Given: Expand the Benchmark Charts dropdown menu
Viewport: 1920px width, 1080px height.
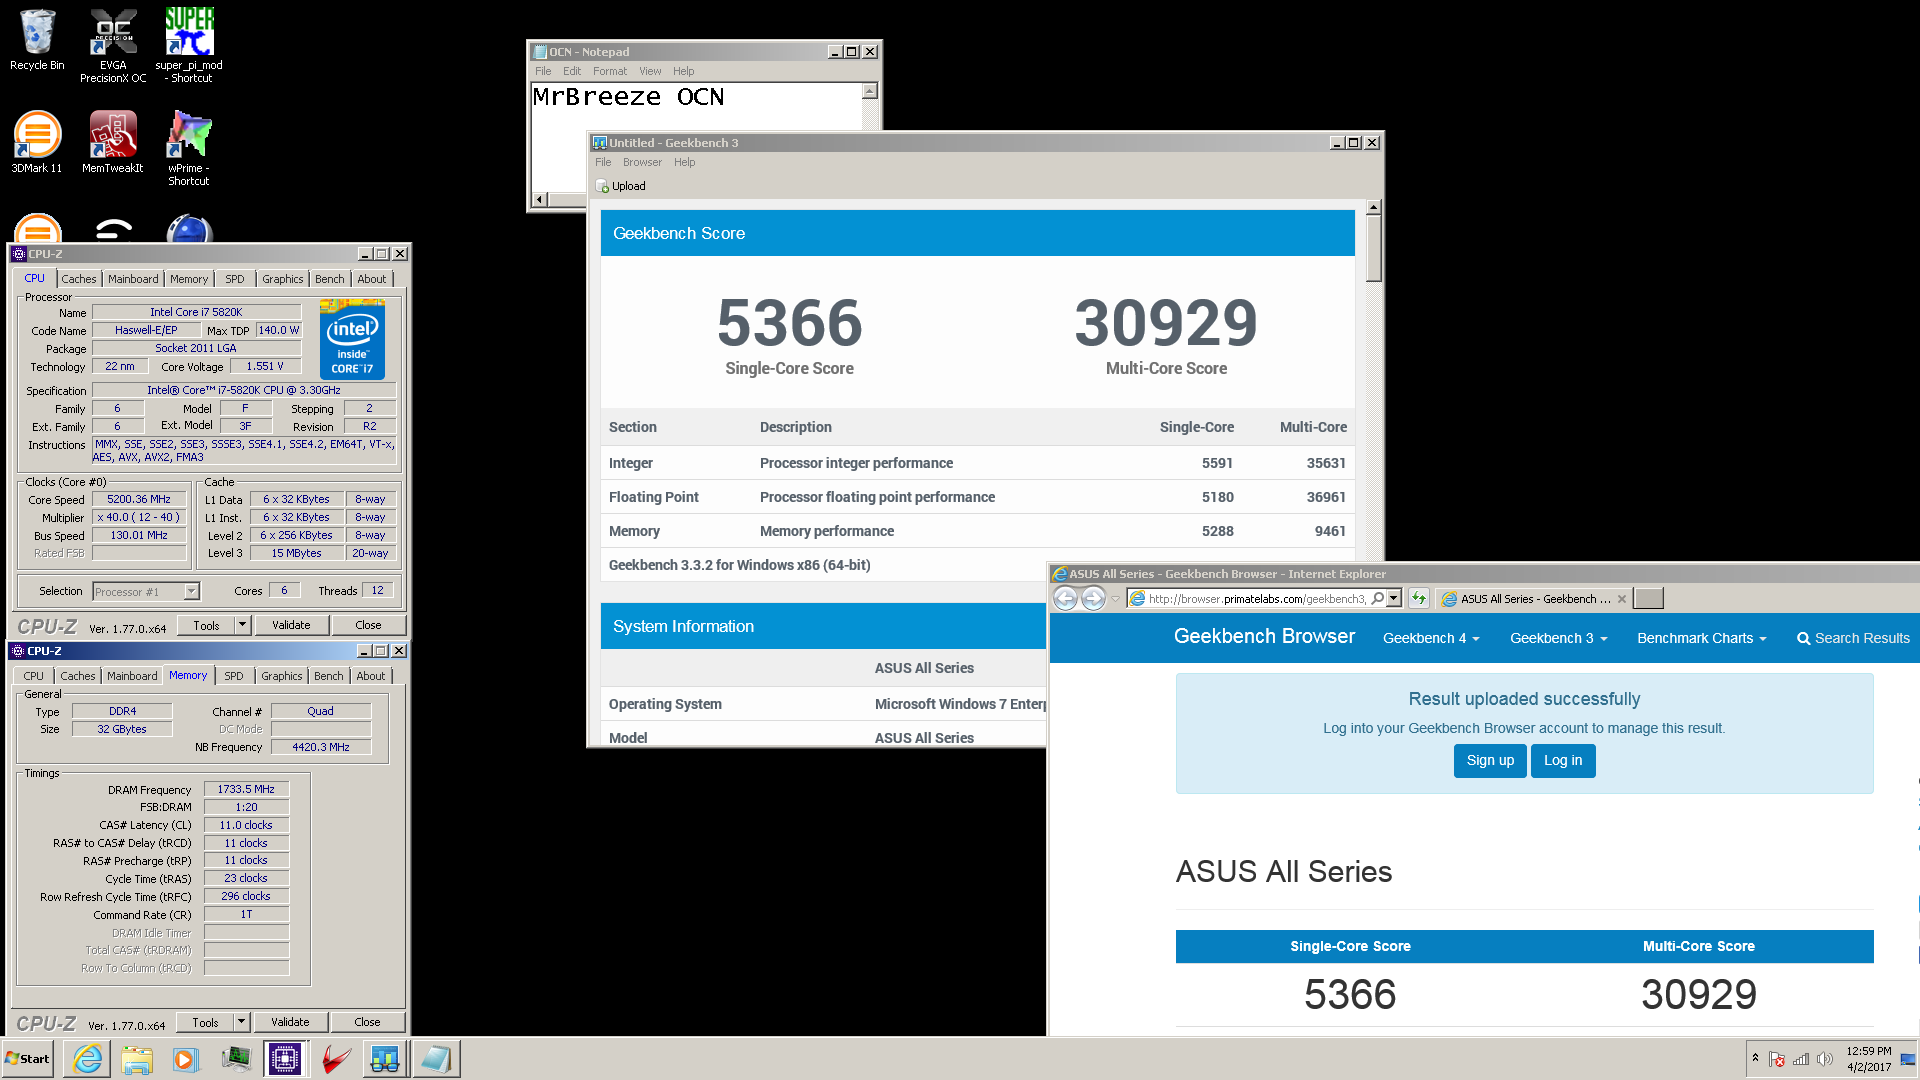Looking at the screenshot, I should coord(1701,638).
